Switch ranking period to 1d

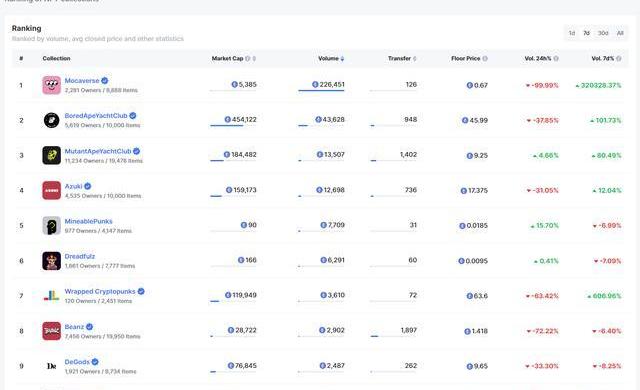tap(572, 33)
